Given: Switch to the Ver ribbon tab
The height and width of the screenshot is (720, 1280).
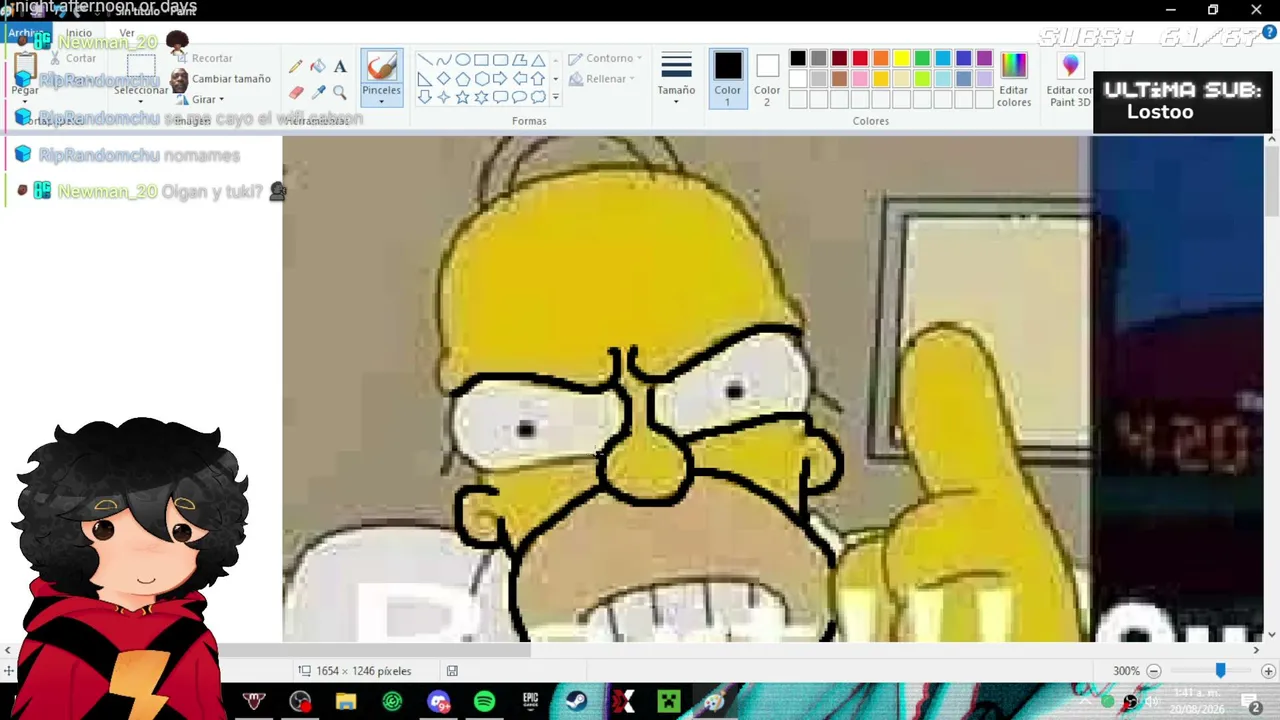Looking at the screenshot, I should (x=127, y=33).
